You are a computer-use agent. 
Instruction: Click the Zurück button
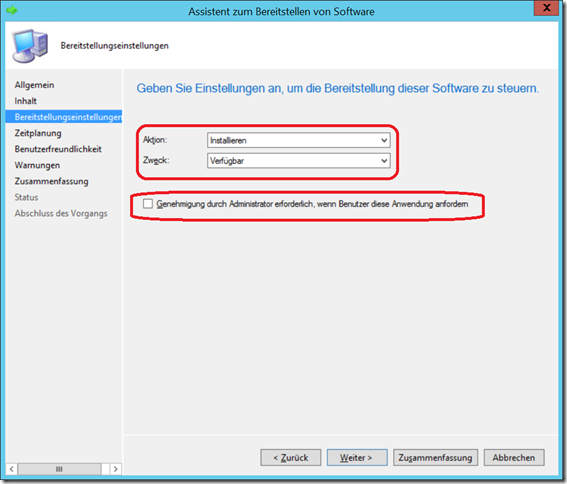(291, 458)
